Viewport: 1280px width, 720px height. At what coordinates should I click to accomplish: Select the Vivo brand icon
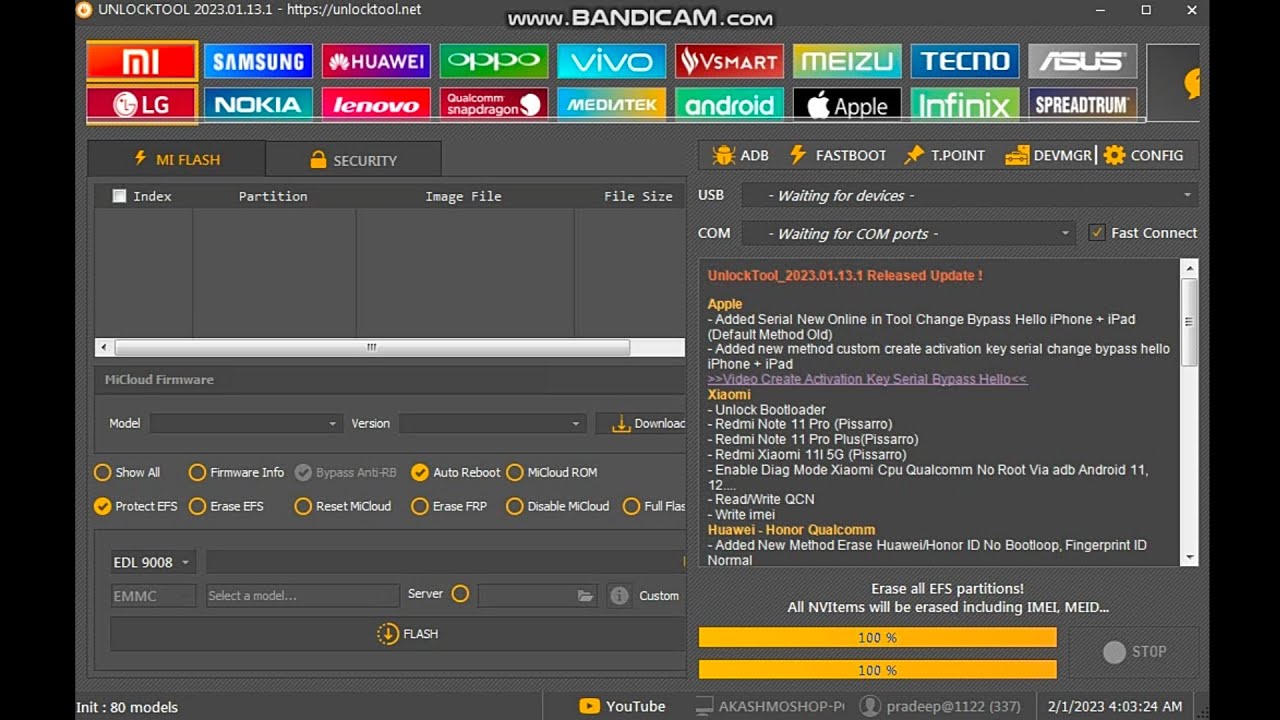point(611,61)
